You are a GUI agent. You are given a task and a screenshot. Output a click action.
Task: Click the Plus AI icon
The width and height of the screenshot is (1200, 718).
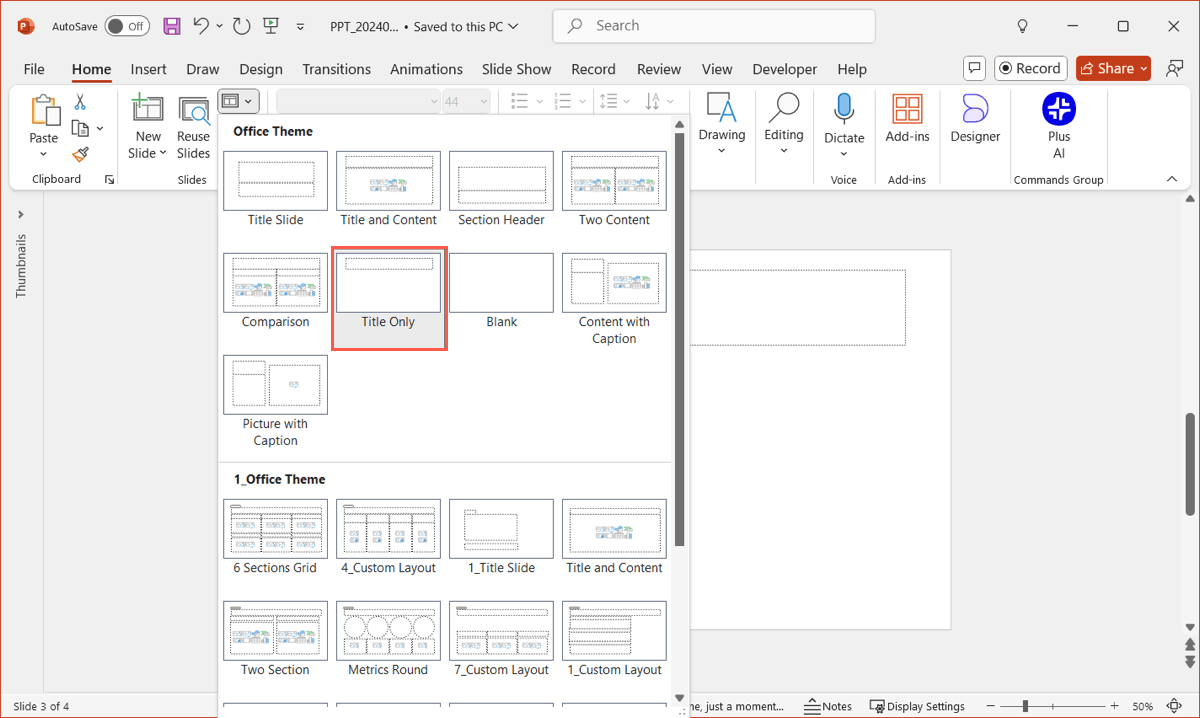[x=1059, y=109]
